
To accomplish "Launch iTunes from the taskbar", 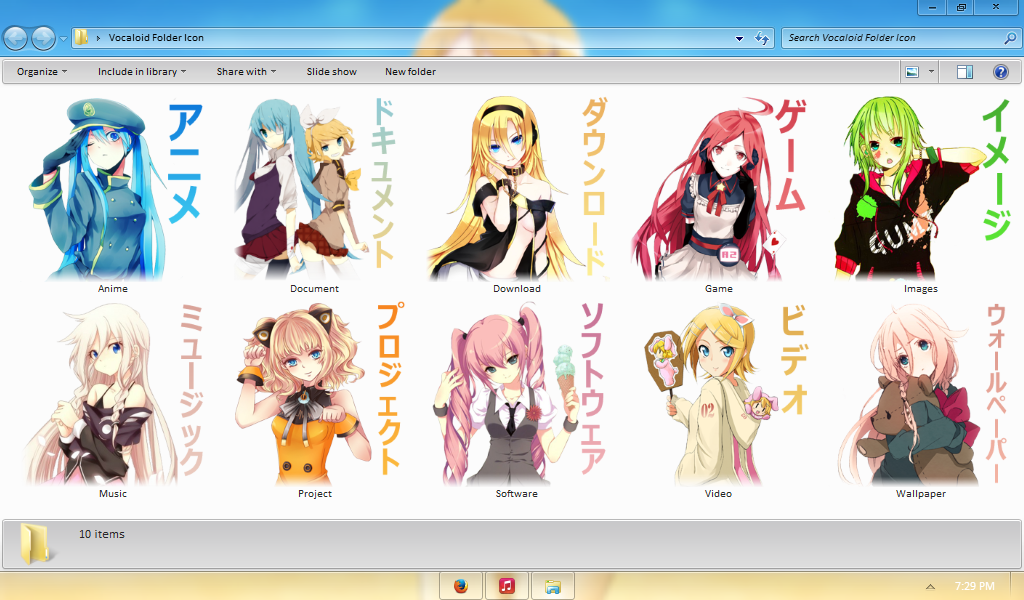I will coord(506,585).
